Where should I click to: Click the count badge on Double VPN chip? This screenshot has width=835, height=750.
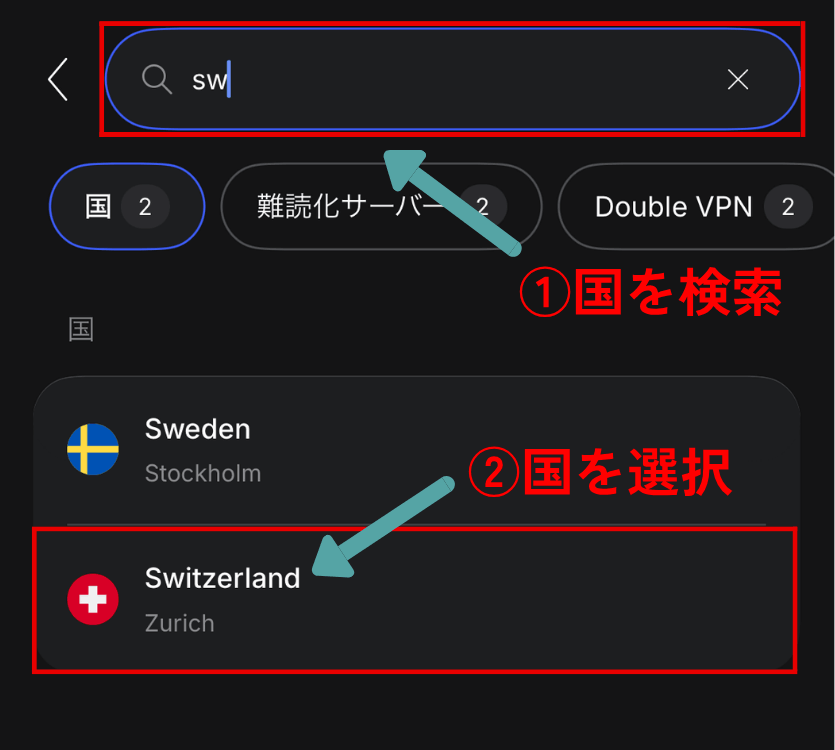click(x=788, y=207)
